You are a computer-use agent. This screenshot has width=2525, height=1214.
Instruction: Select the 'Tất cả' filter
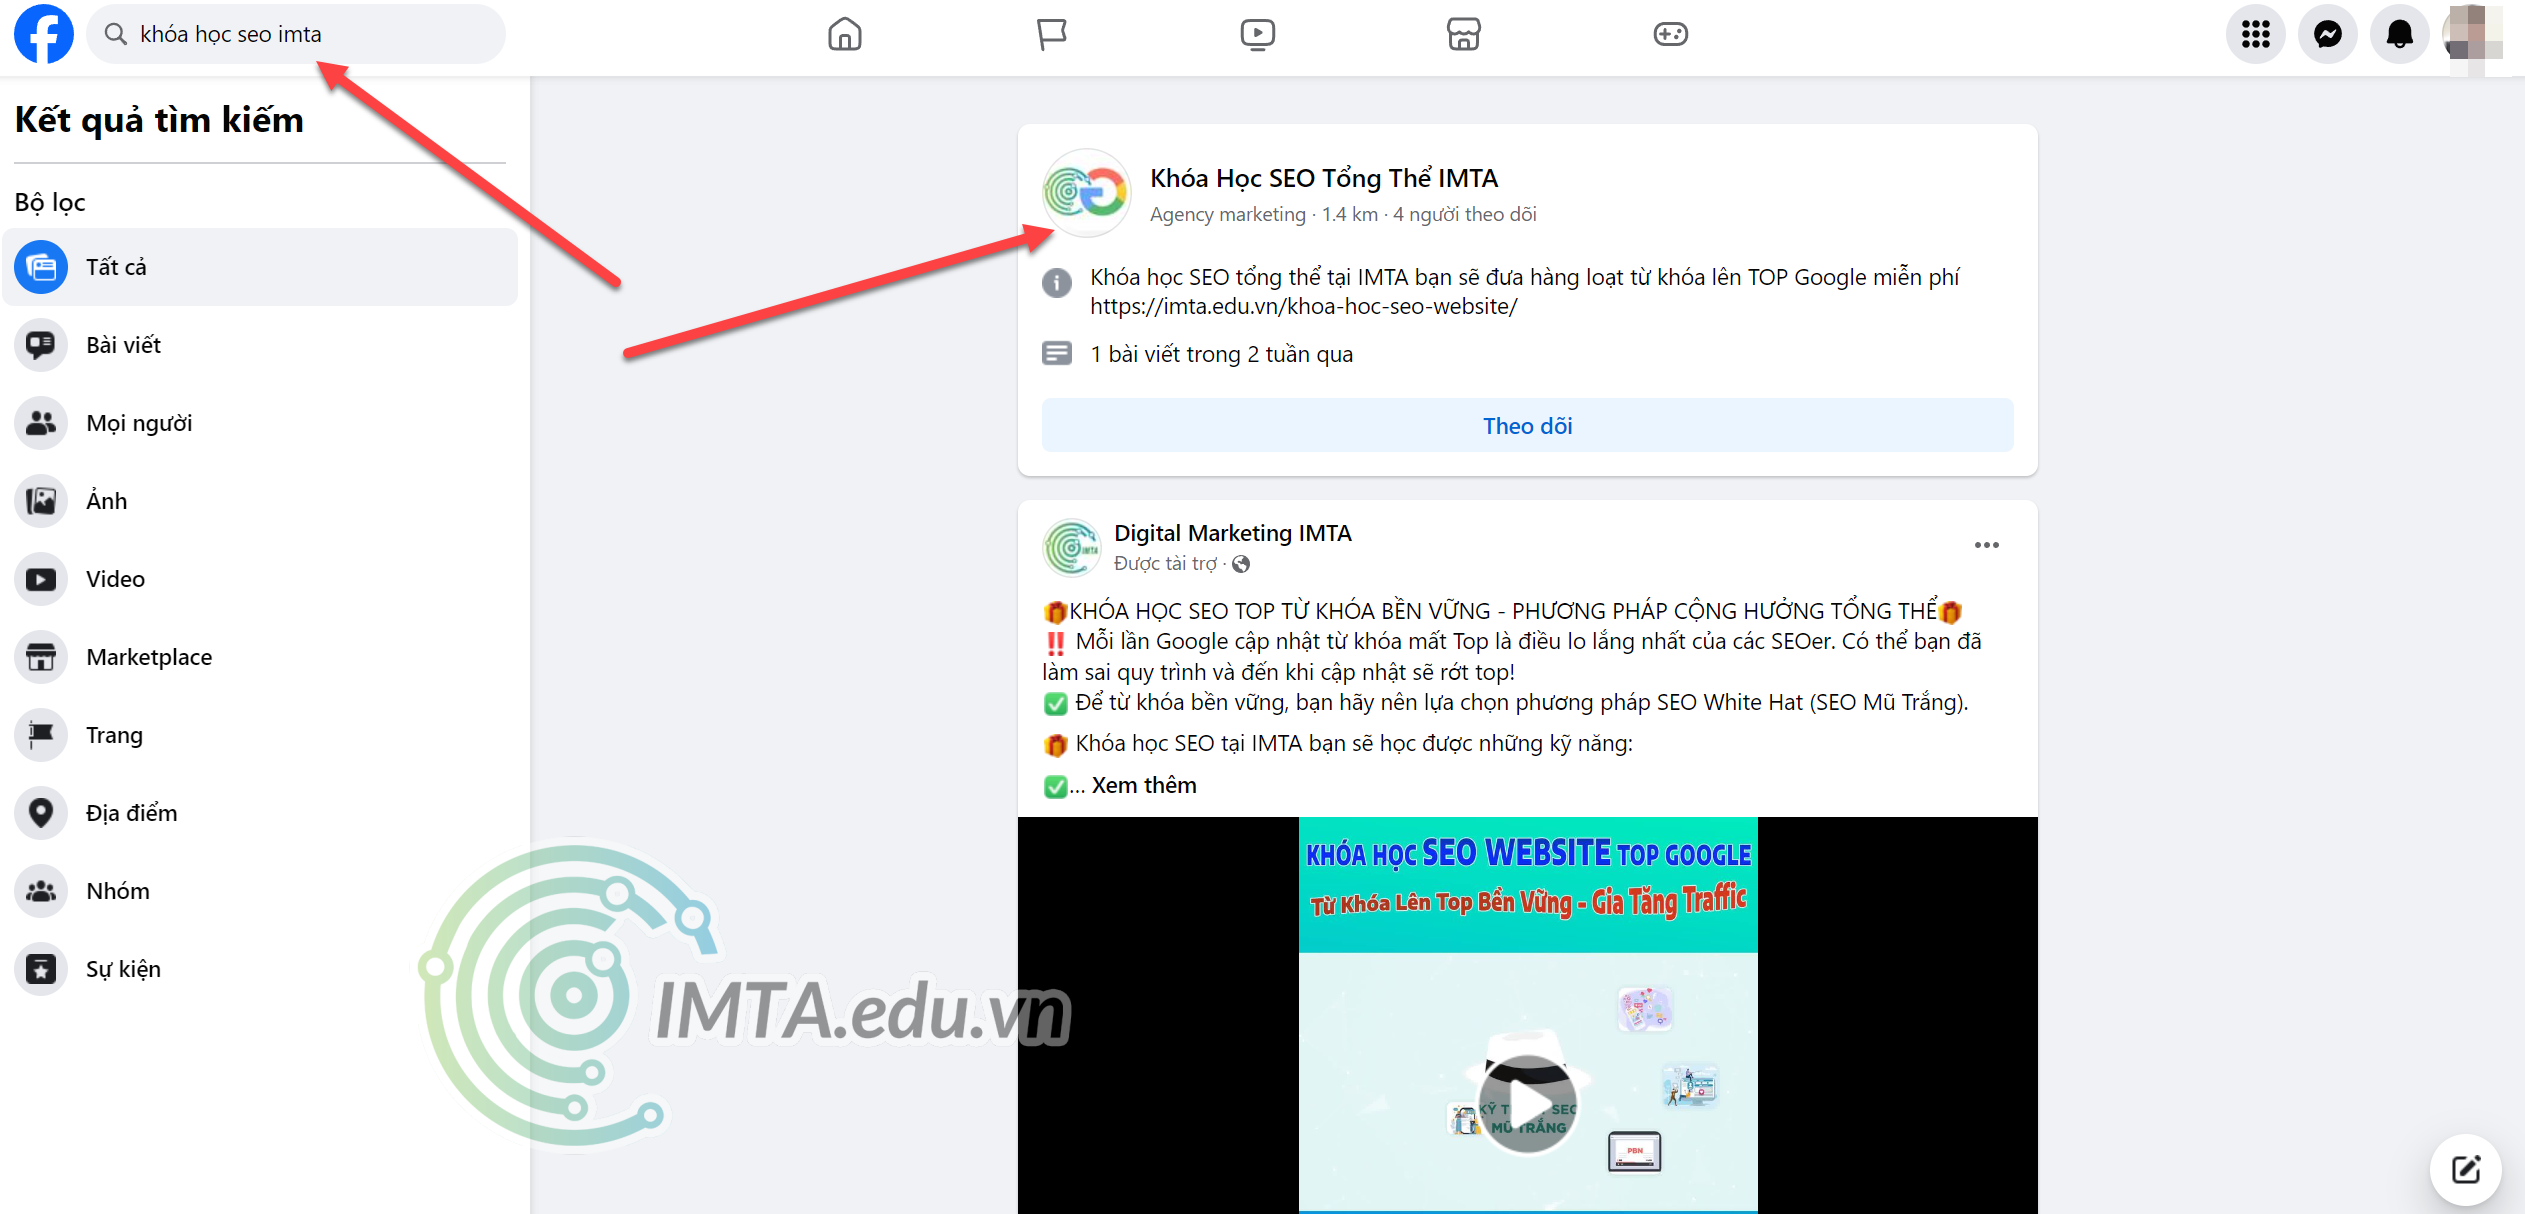click(x=261, y=267)
